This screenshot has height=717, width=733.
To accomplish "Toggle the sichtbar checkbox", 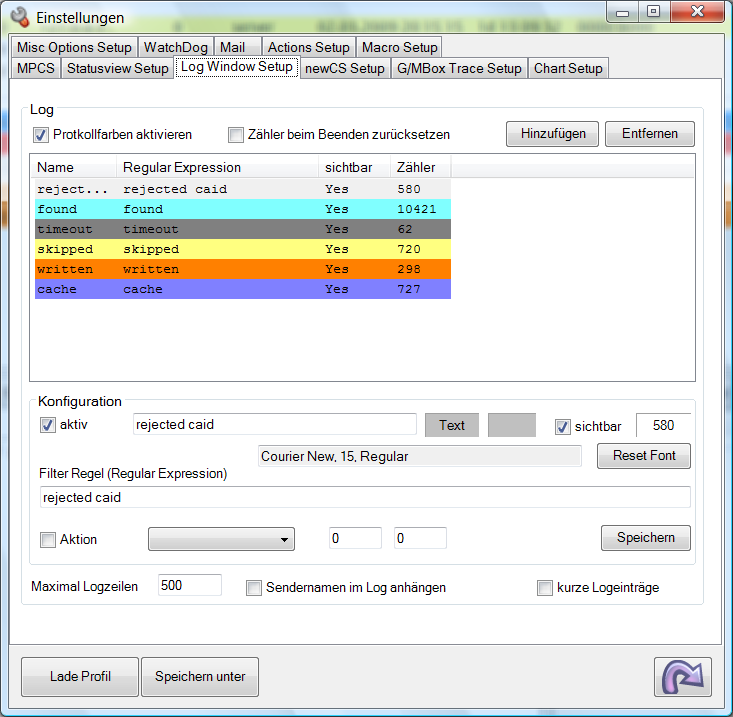I will (562, 426).
